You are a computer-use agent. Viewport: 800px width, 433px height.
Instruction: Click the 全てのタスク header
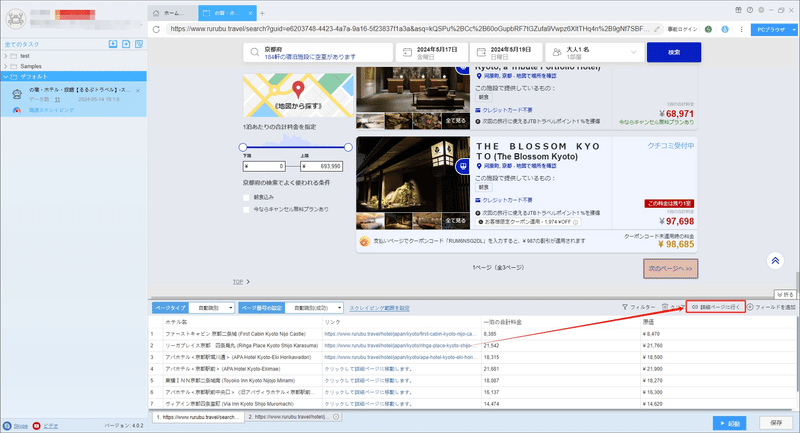pos(22,44)
